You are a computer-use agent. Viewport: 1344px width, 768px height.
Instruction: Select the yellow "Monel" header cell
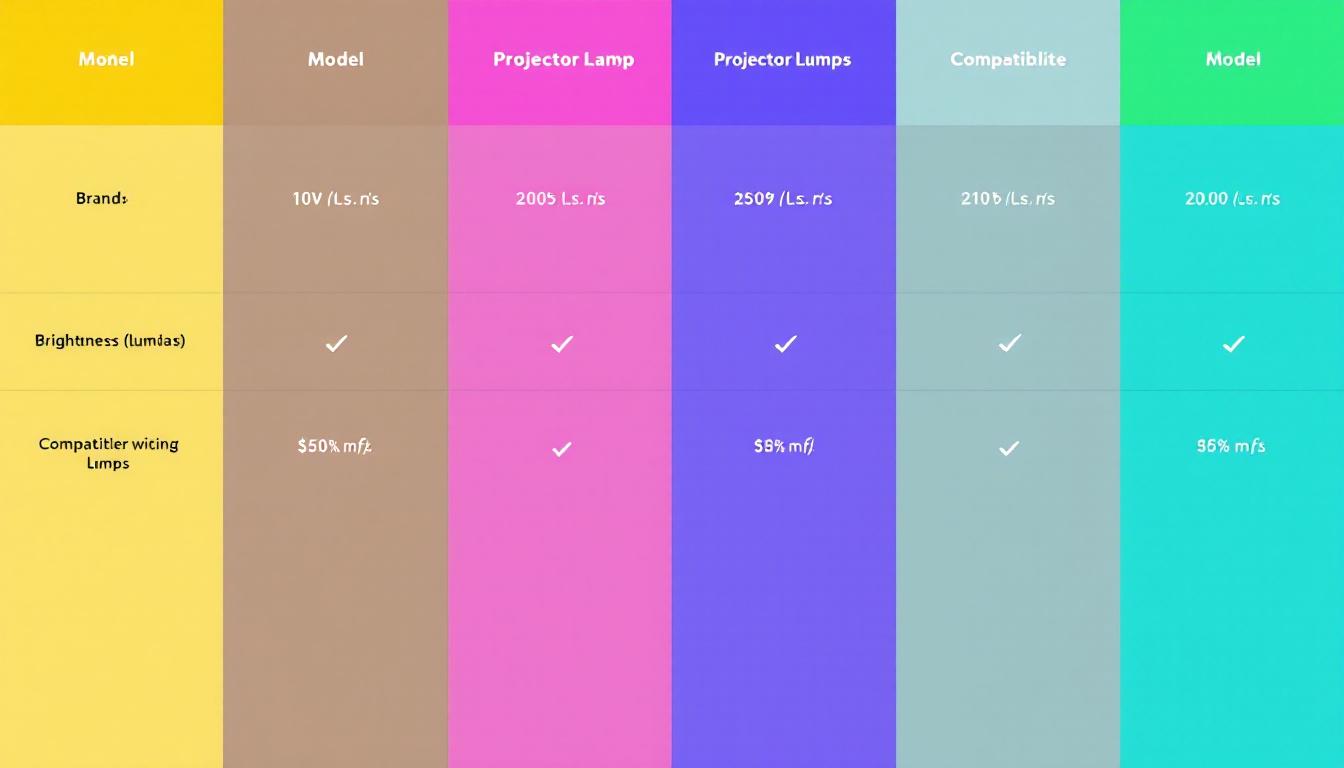(x=107, y=60)
